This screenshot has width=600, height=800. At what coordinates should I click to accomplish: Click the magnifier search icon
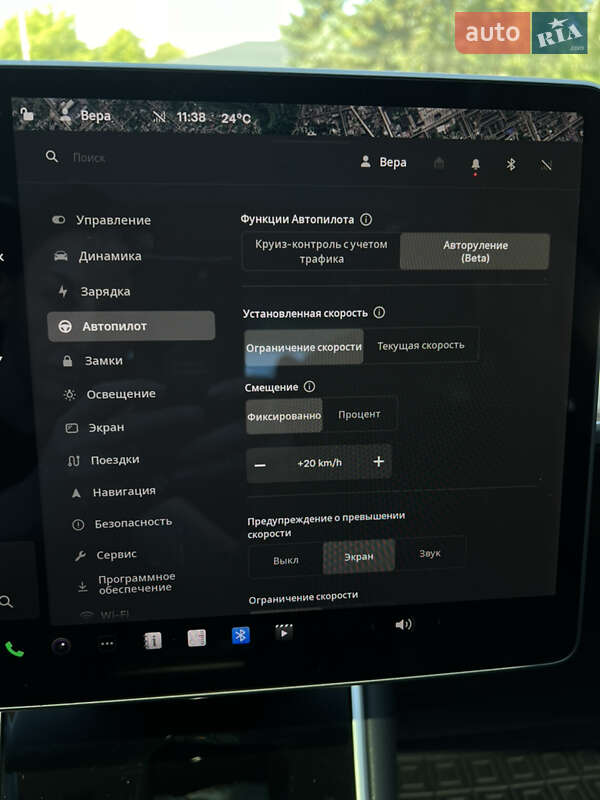(52, 156)
